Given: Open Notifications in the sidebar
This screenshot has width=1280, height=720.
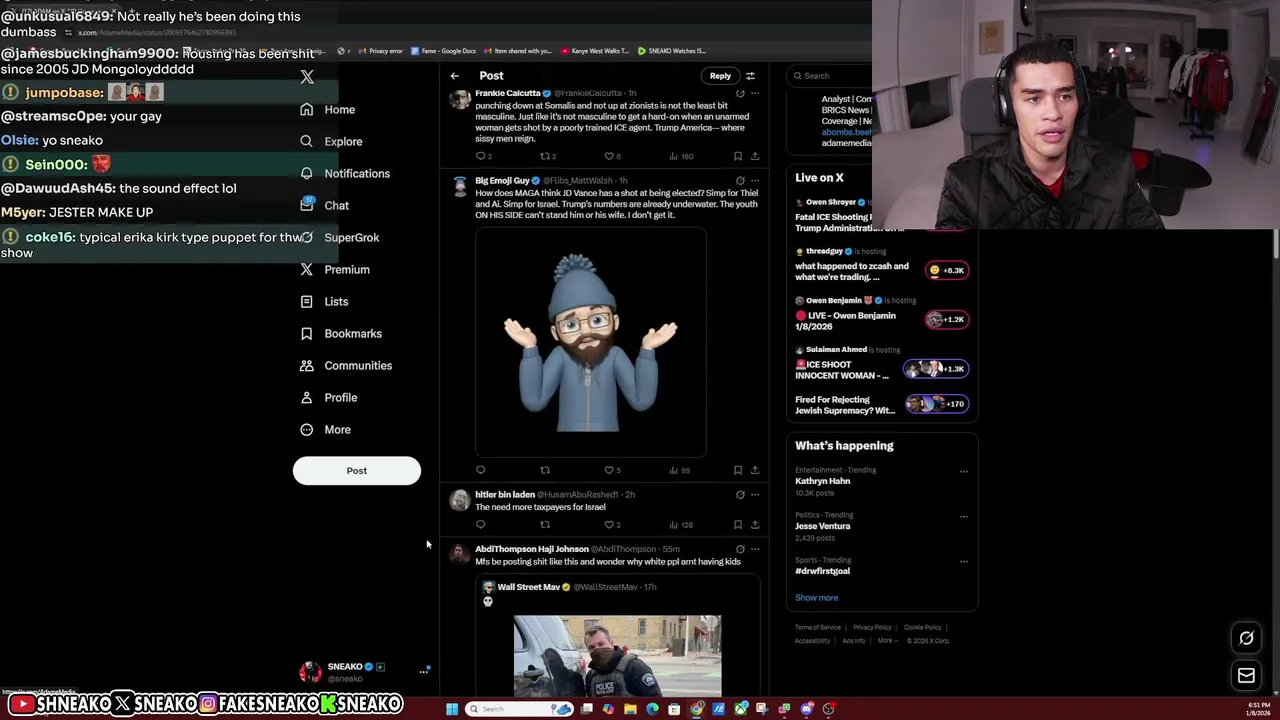Looking at the screenshot, I should 345,173.
